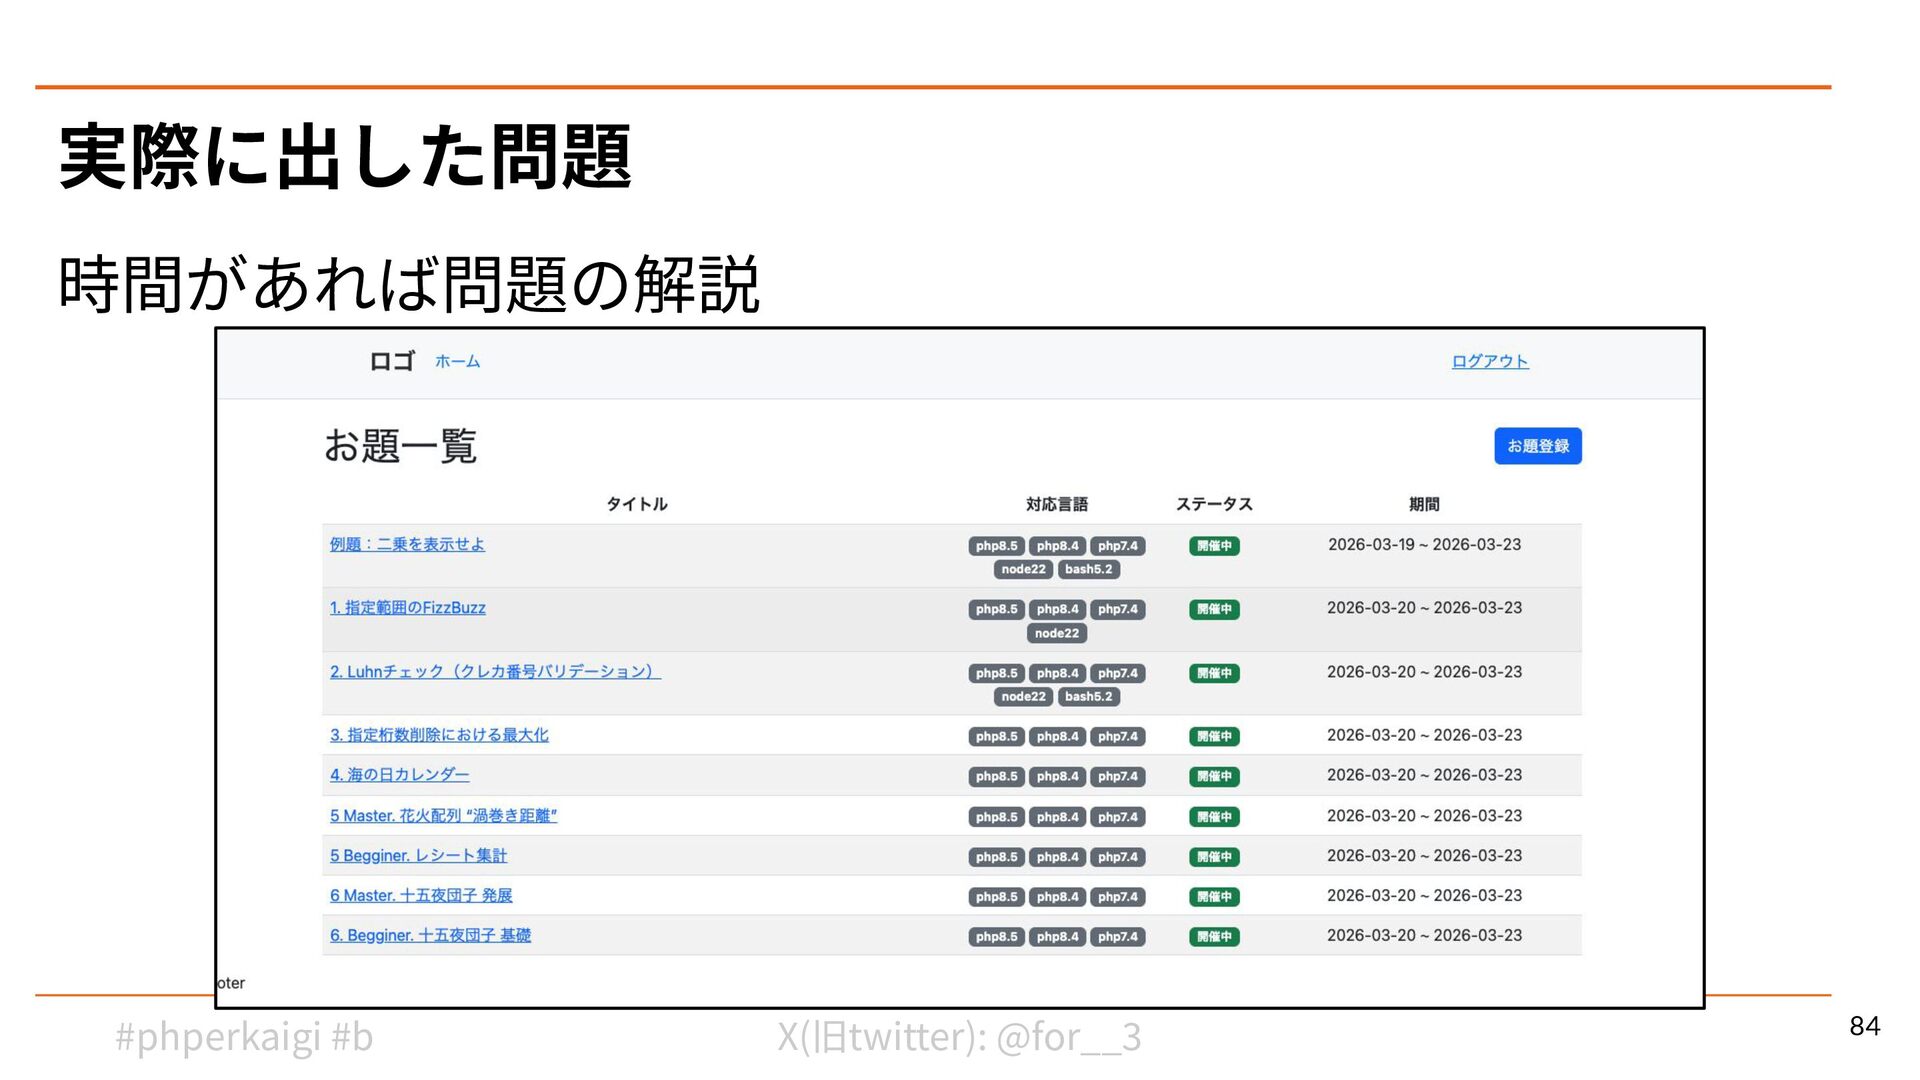Open 5 Begginer. レシート集計 link
This screenshot has width=1920, height=1080.
(x=418, y=856)
